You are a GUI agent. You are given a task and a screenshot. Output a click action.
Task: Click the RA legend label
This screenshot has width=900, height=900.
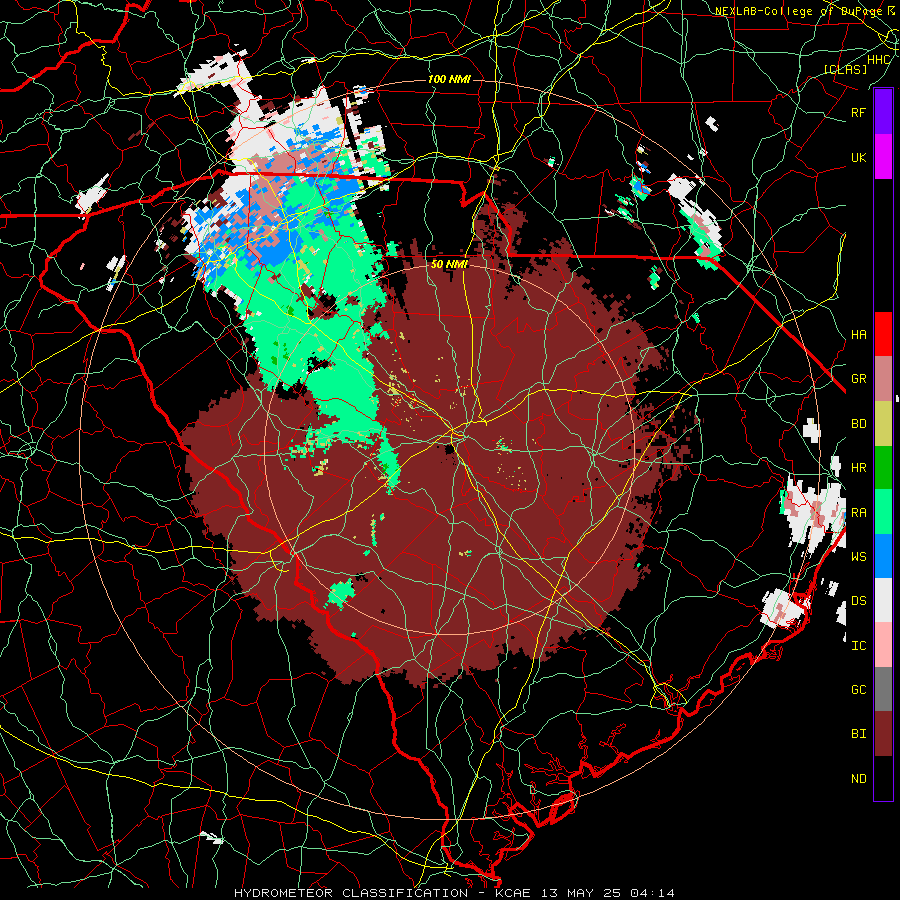(858, 512)
